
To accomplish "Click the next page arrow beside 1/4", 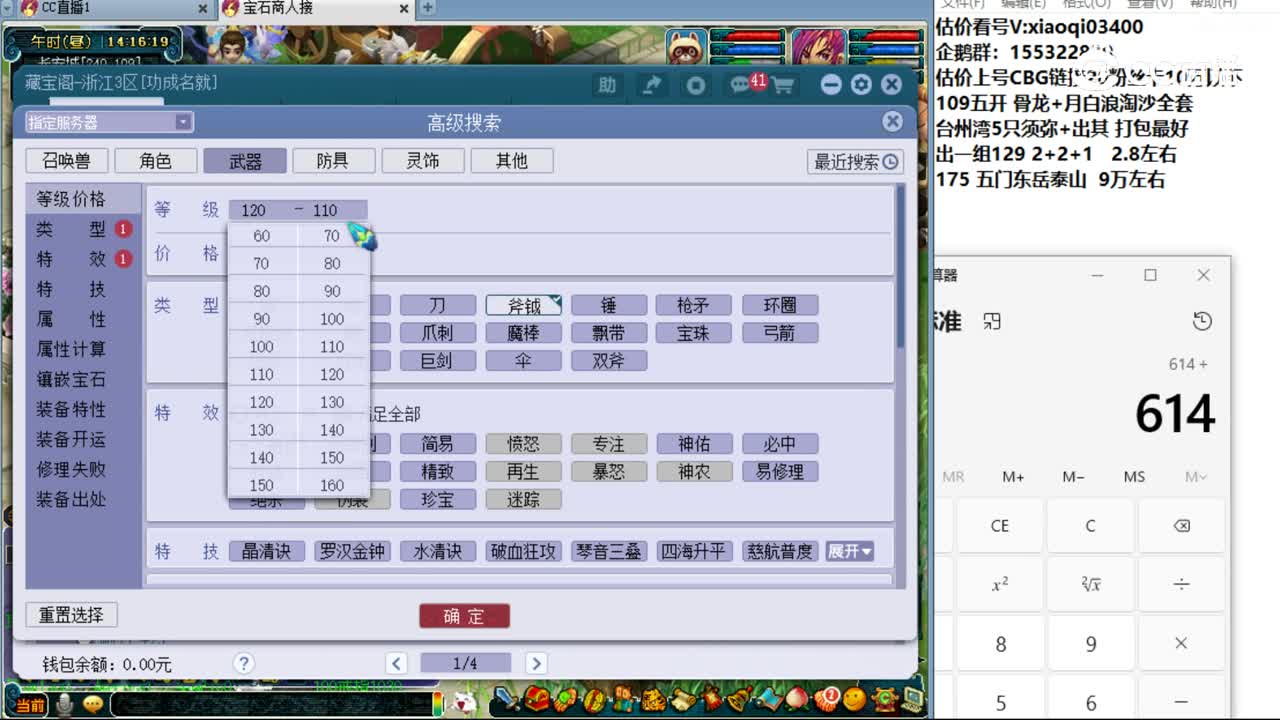I will [537, 662].
